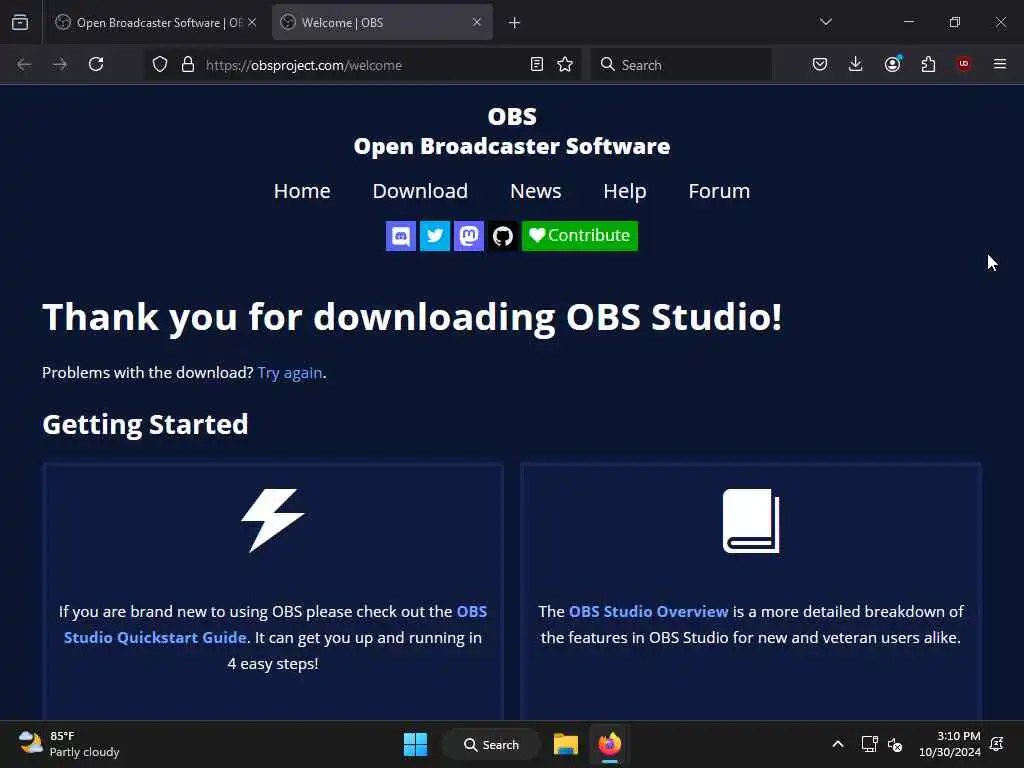Open the Pocket save icon
1024x768 pixels.
pos(820,64)
